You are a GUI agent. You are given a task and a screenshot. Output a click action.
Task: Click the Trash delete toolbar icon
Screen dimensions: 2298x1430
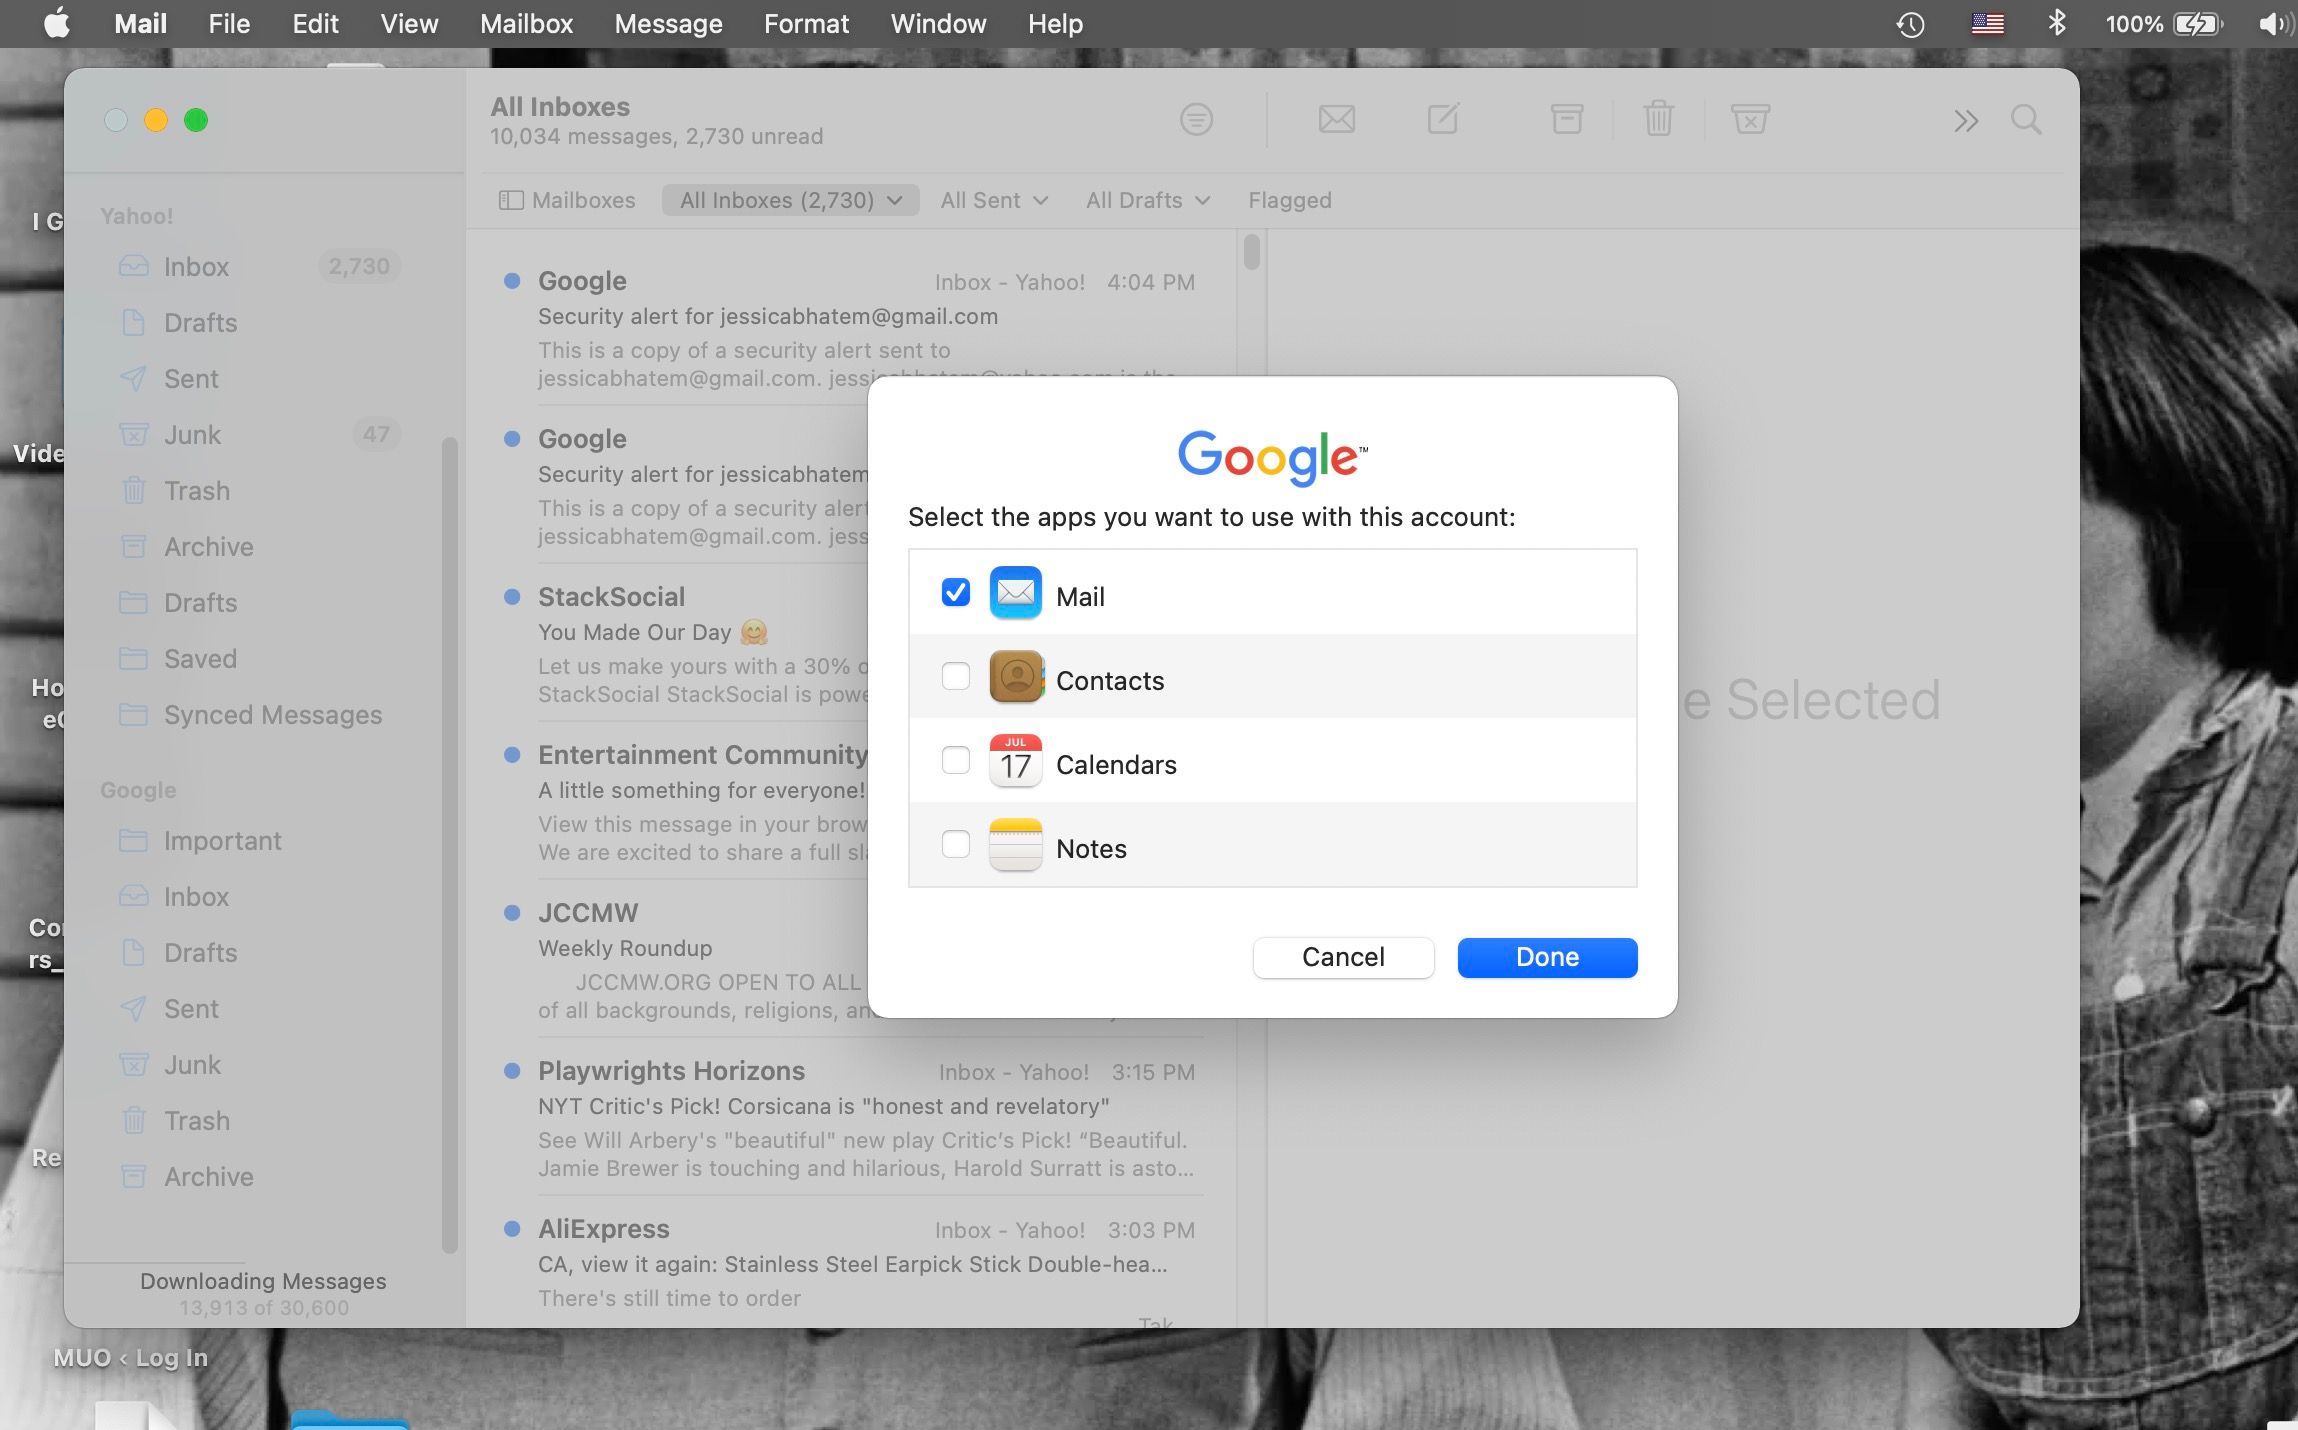(1658, 120)
